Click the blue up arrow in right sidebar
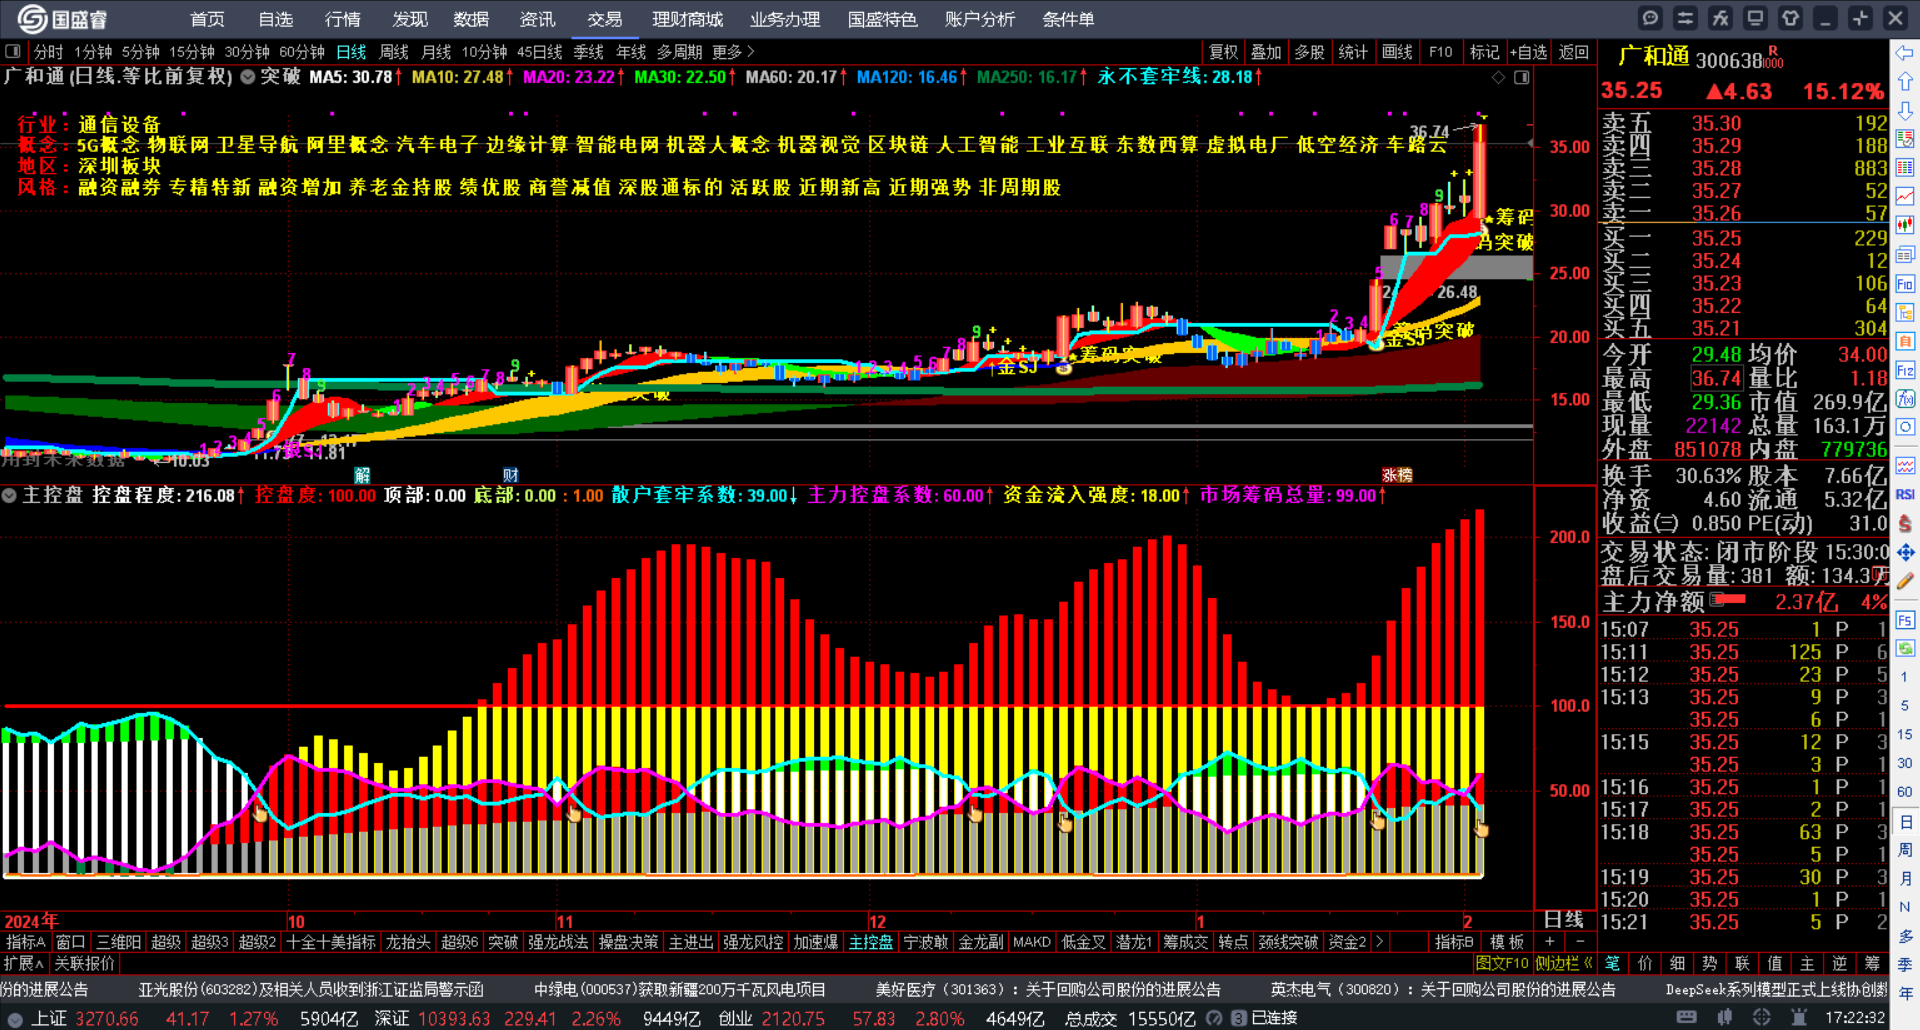Image resolution: width=1920 pixels, height=1030 pixels. point(1905,81)
